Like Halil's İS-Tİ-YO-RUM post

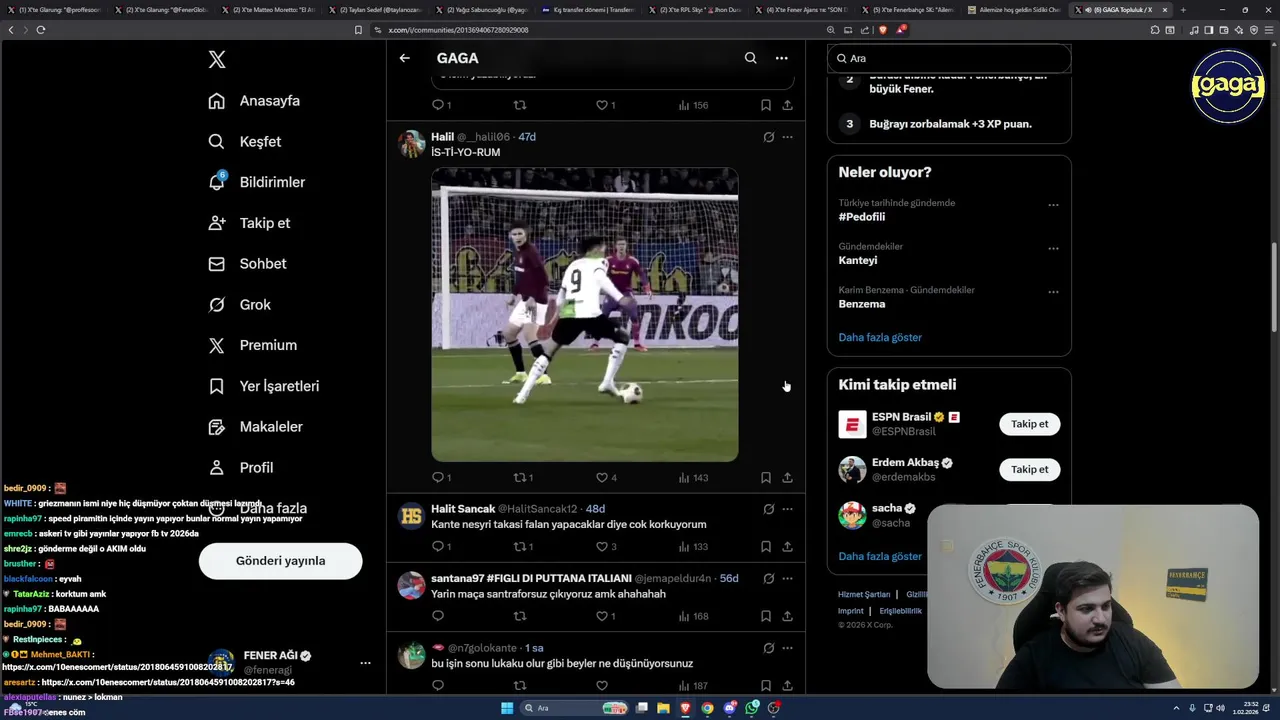[x=602, y=478]
